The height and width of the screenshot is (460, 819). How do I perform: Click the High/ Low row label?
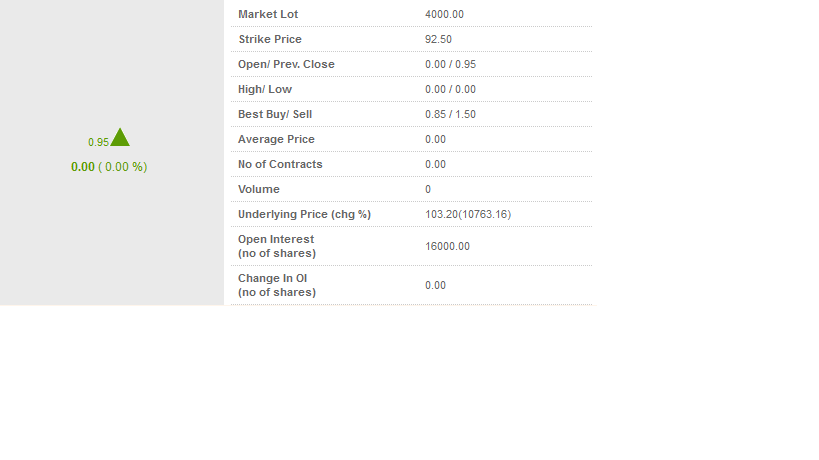[265, 89]
